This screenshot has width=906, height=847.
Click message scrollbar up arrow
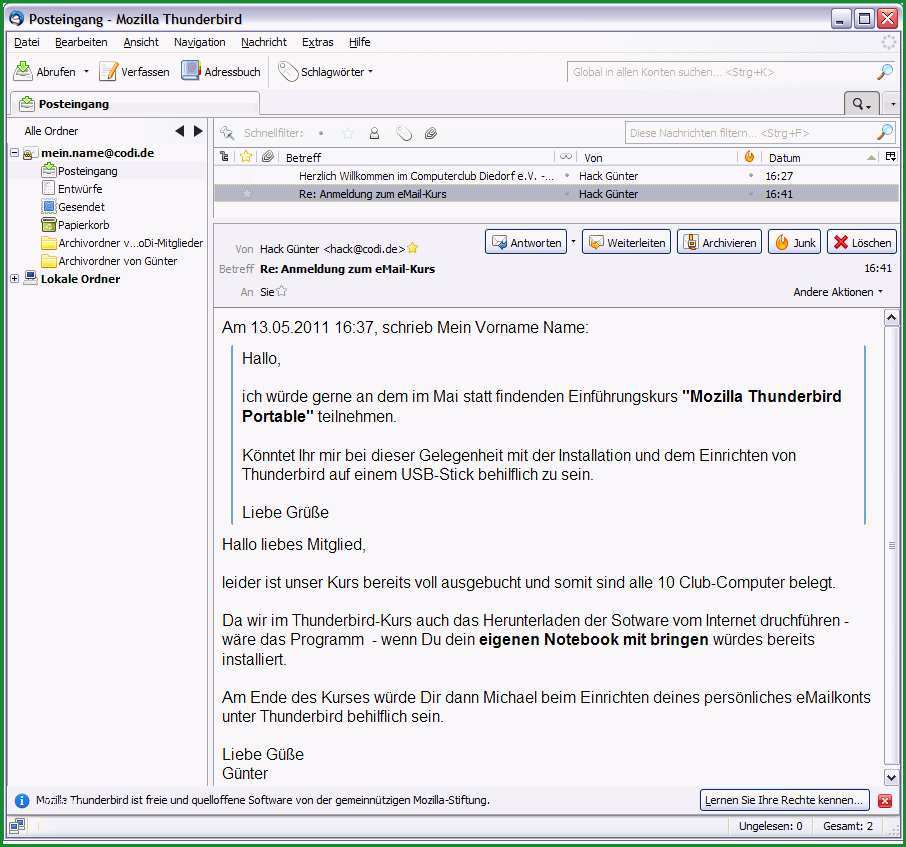[891, 317]
